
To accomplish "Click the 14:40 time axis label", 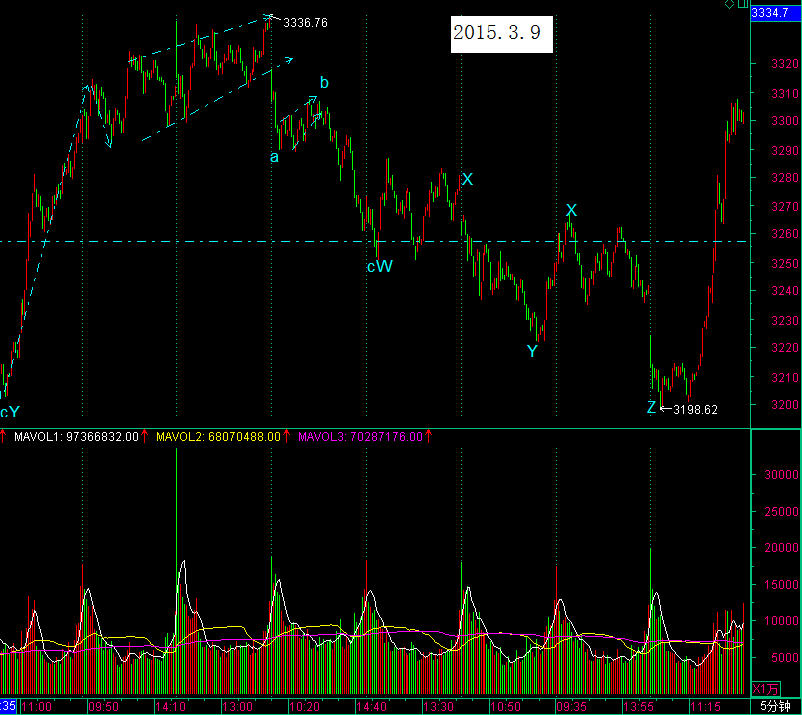I will (373, 706).
